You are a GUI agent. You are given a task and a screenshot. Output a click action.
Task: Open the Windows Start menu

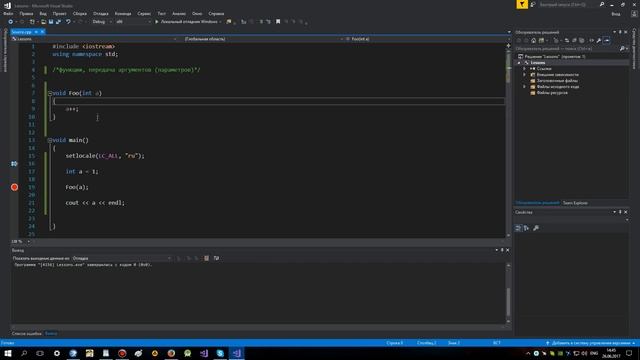click(x=8, y=353)
